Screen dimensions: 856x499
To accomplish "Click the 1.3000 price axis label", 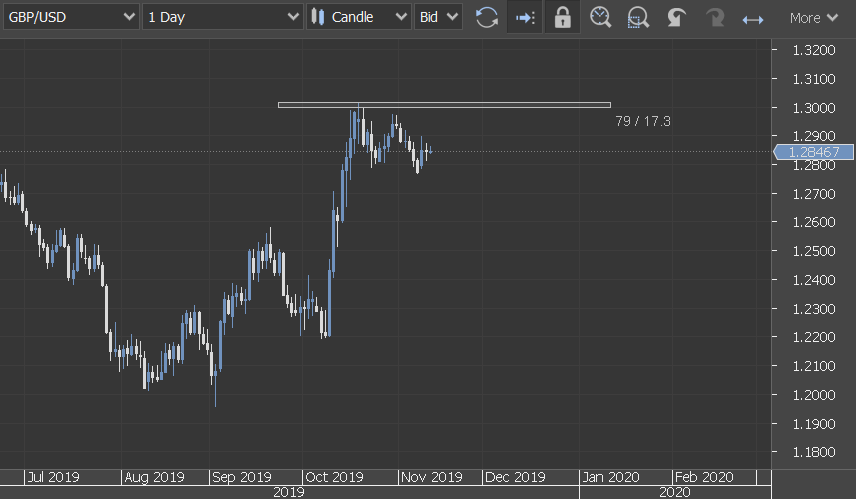I will tap(814, 108).
